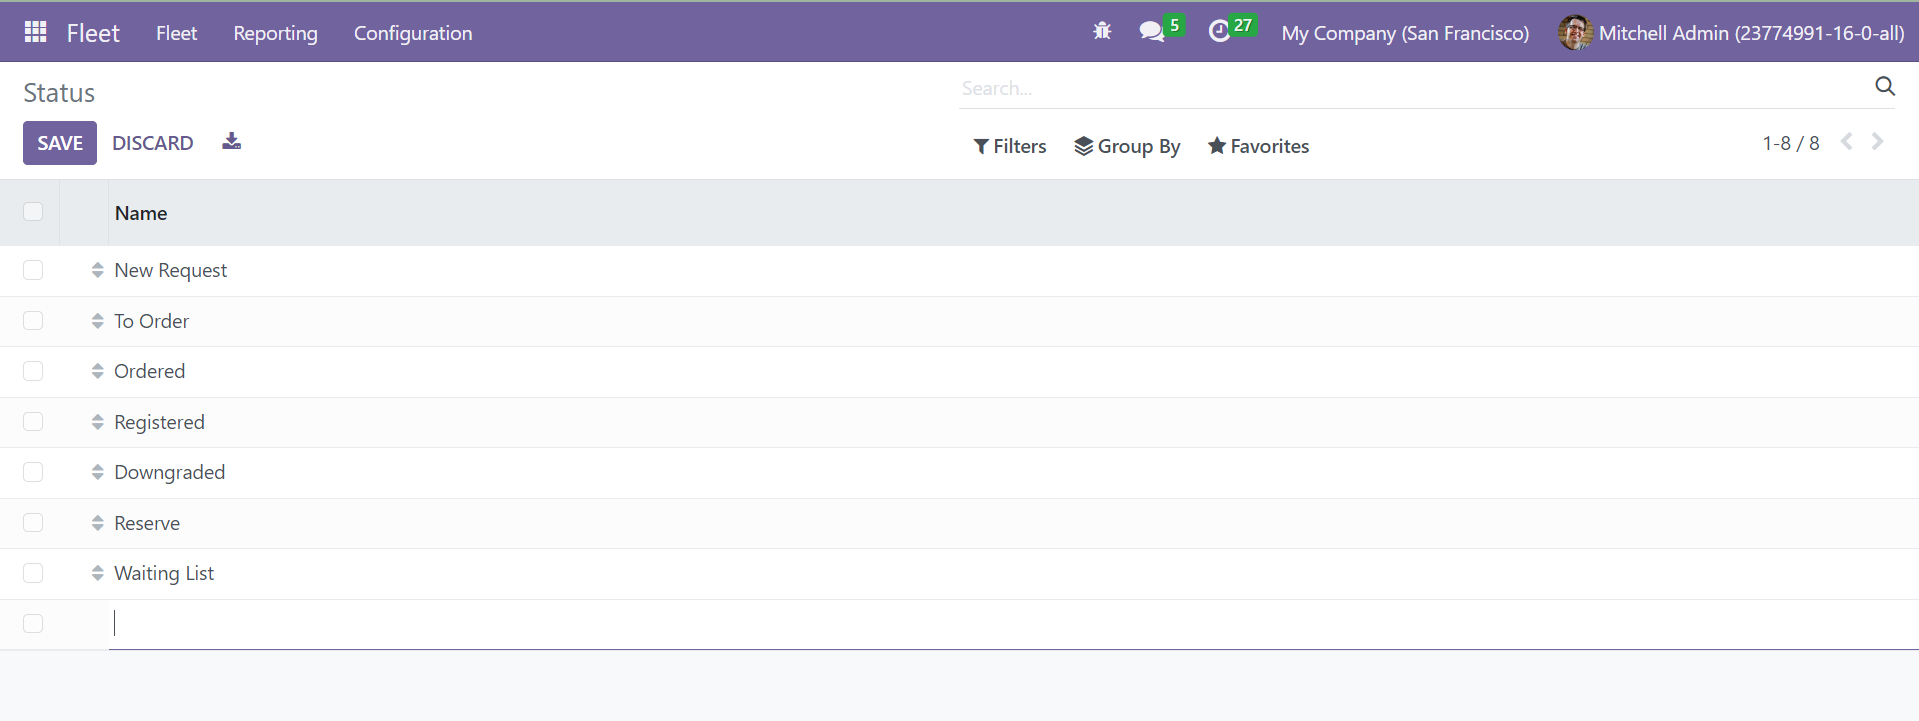Open the Configuration menu

click(x=413, y=32)
